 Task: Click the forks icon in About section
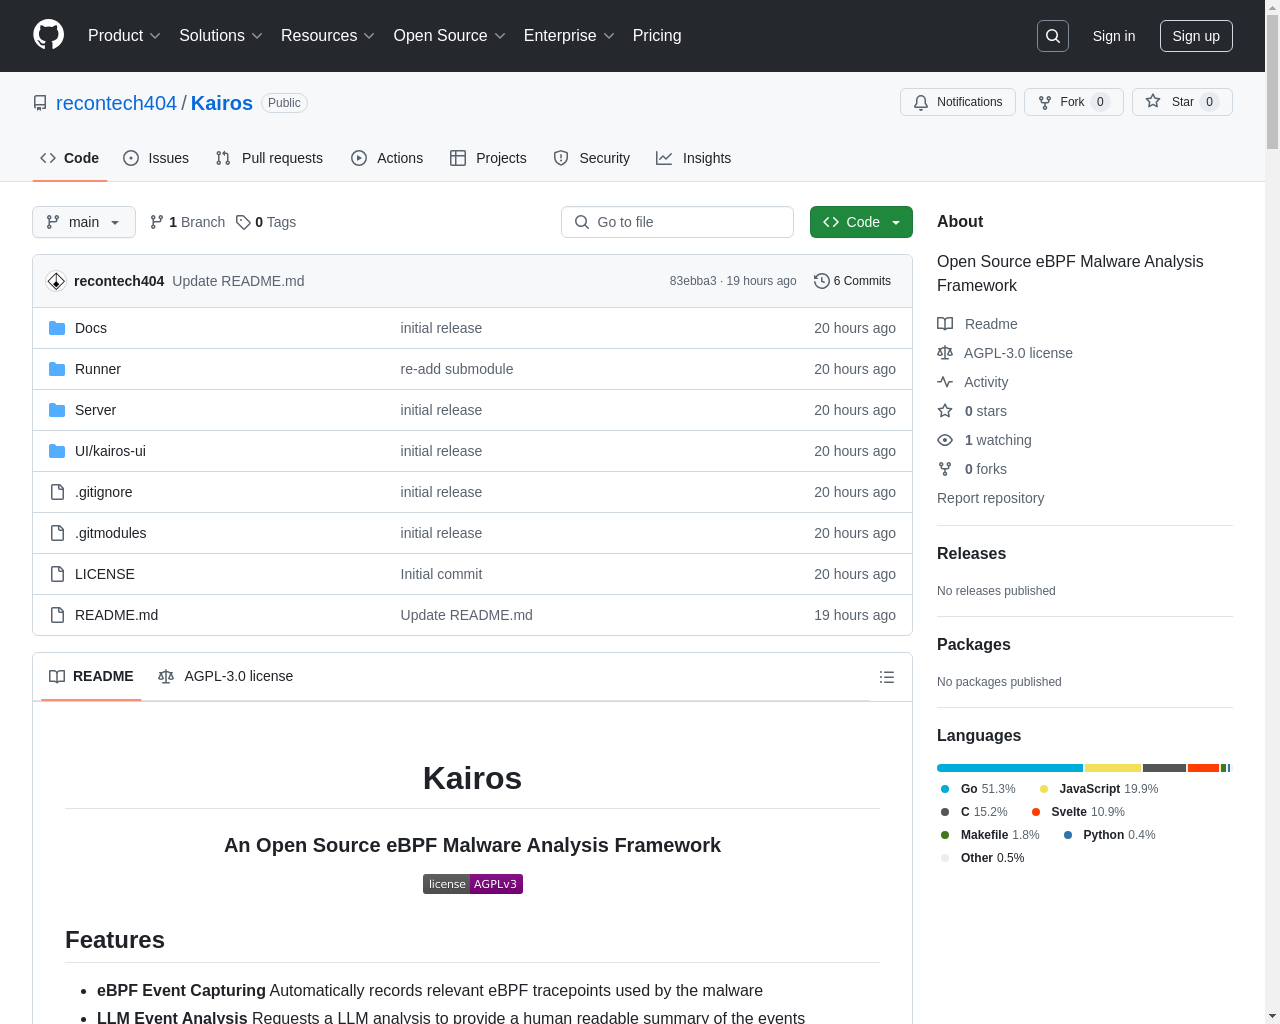945,469
